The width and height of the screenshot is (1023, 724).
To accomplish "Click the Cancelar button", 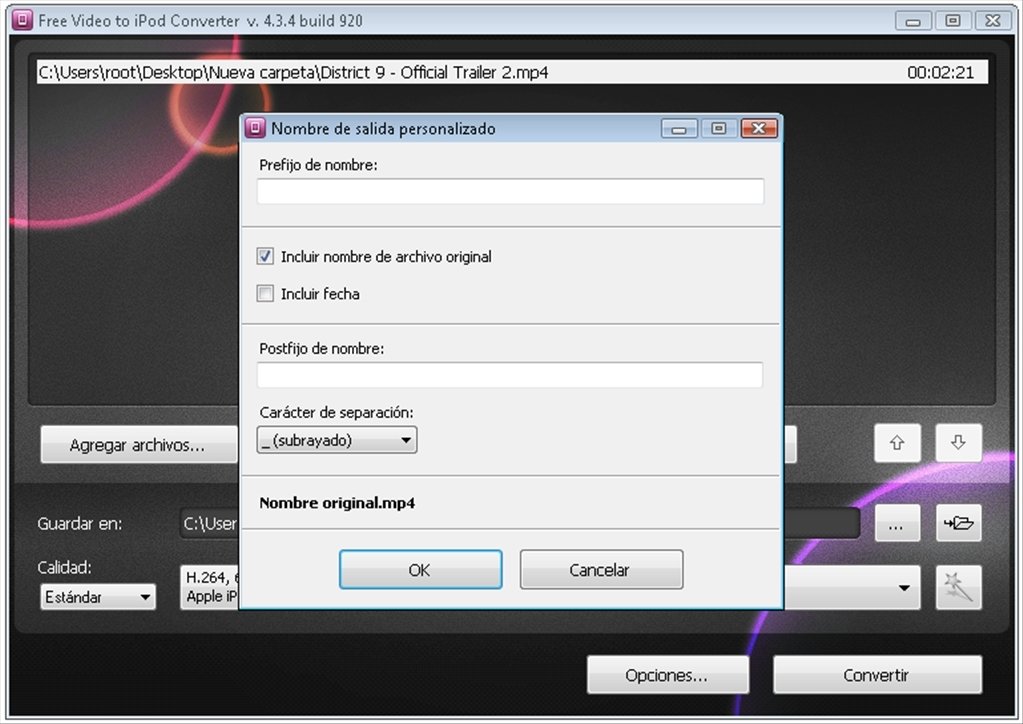I will point(601,569).
